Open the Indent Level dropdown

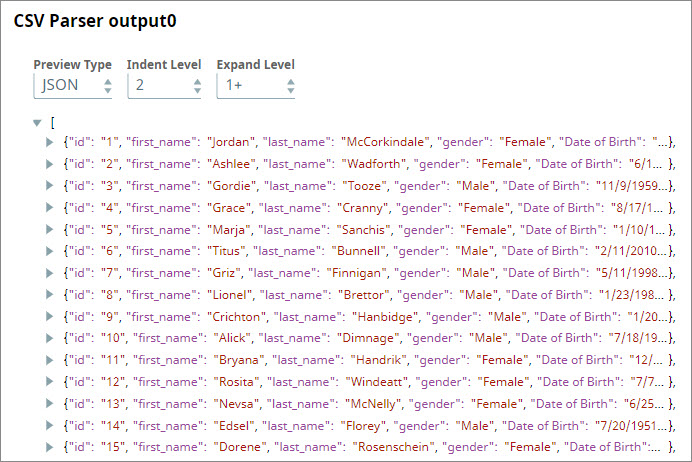[x=166, y=86]
